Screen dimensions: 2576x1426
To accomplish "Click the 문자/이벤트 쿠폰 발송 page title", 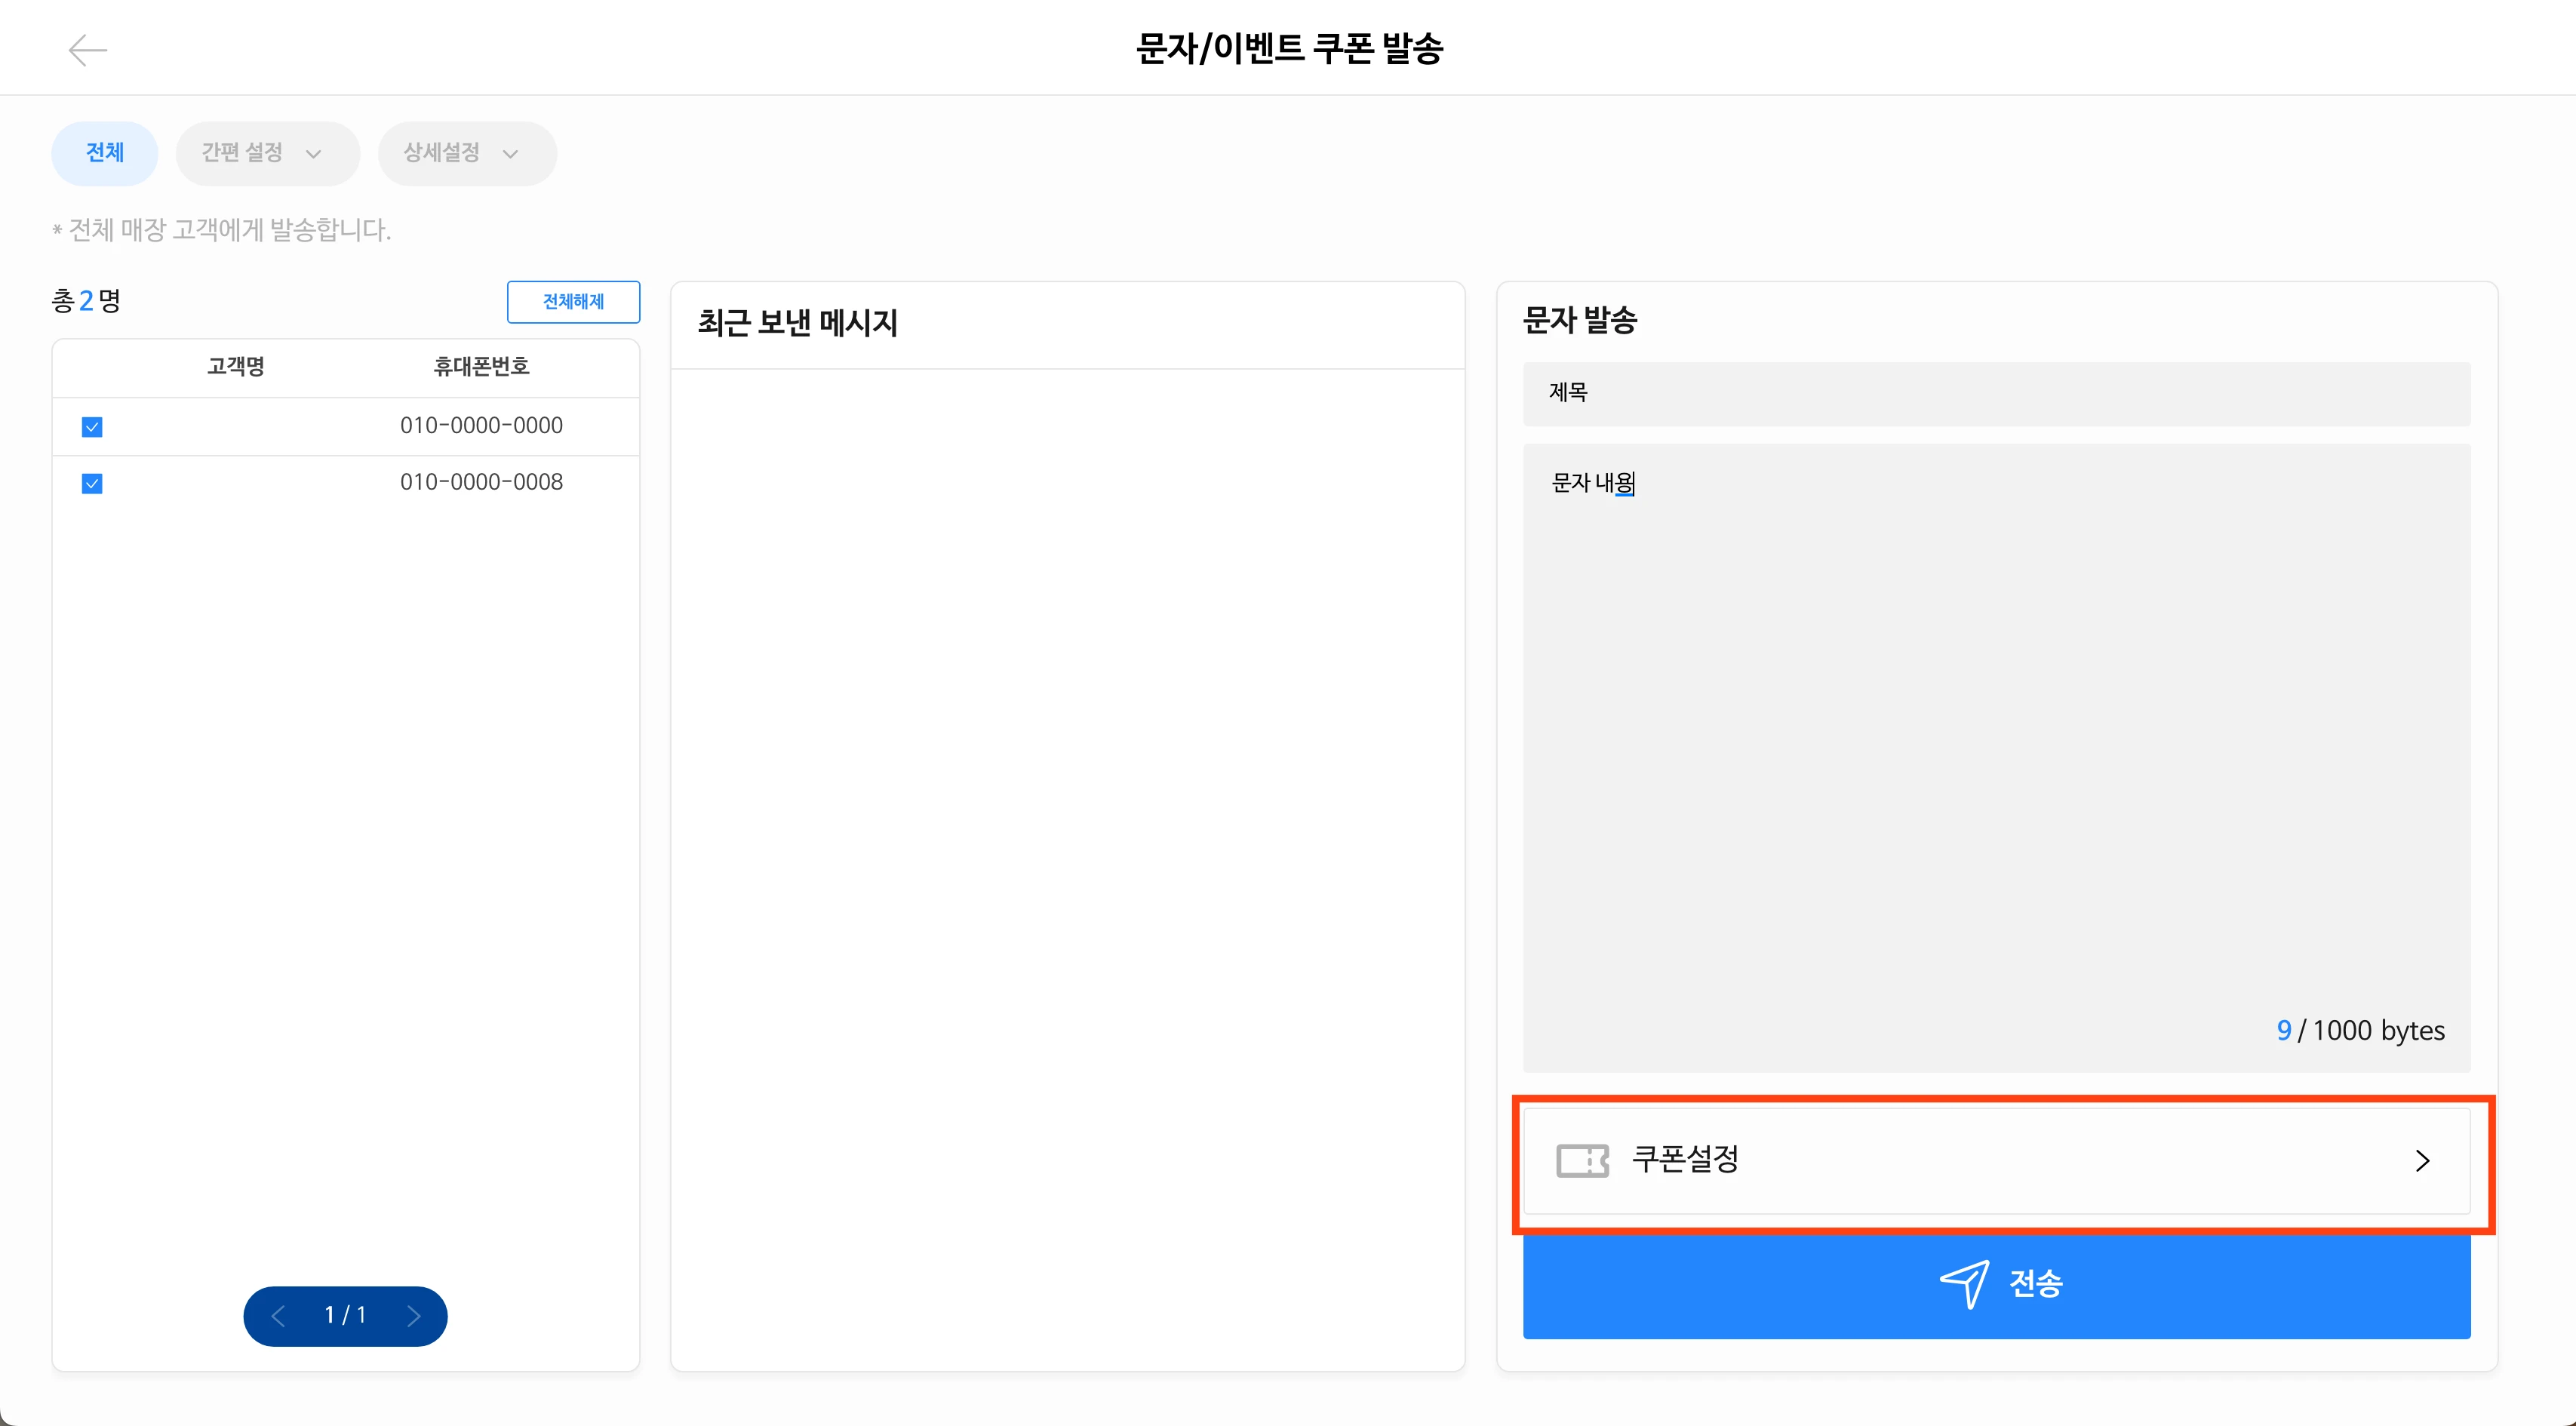I will click(x=1289, y=48).
